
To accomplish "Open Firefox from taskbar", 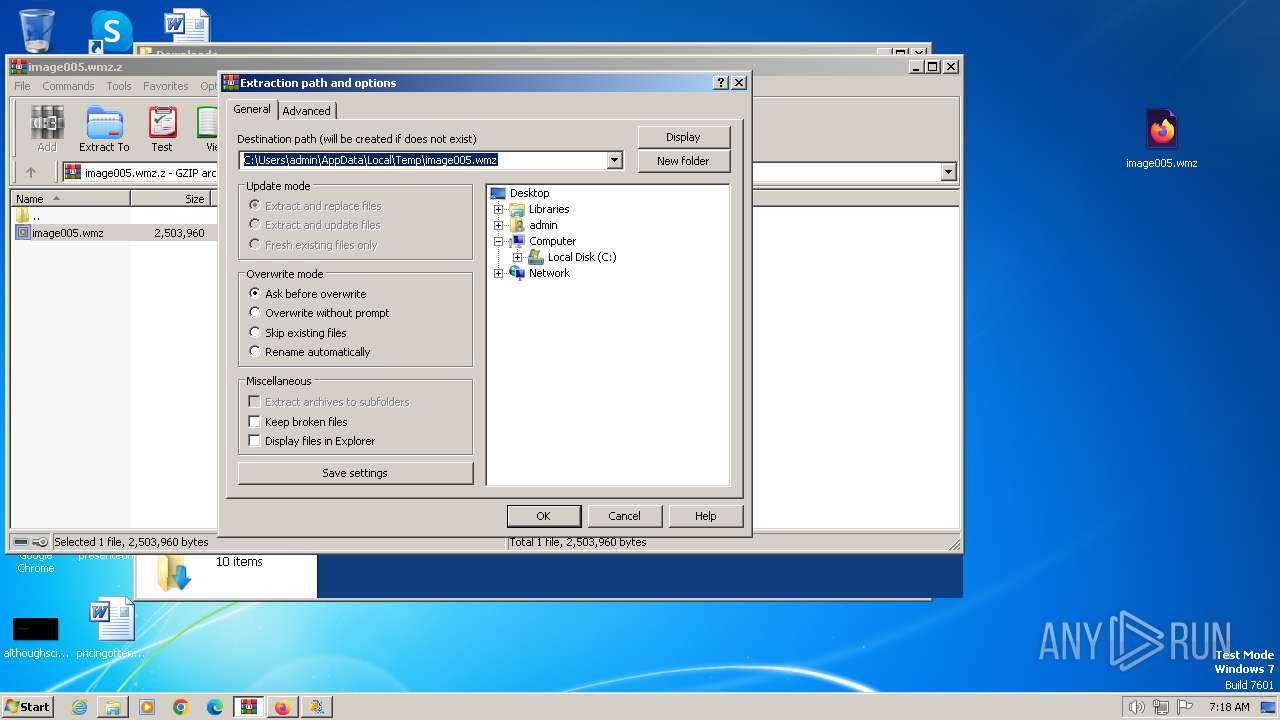I will click(x=283, y=707).
